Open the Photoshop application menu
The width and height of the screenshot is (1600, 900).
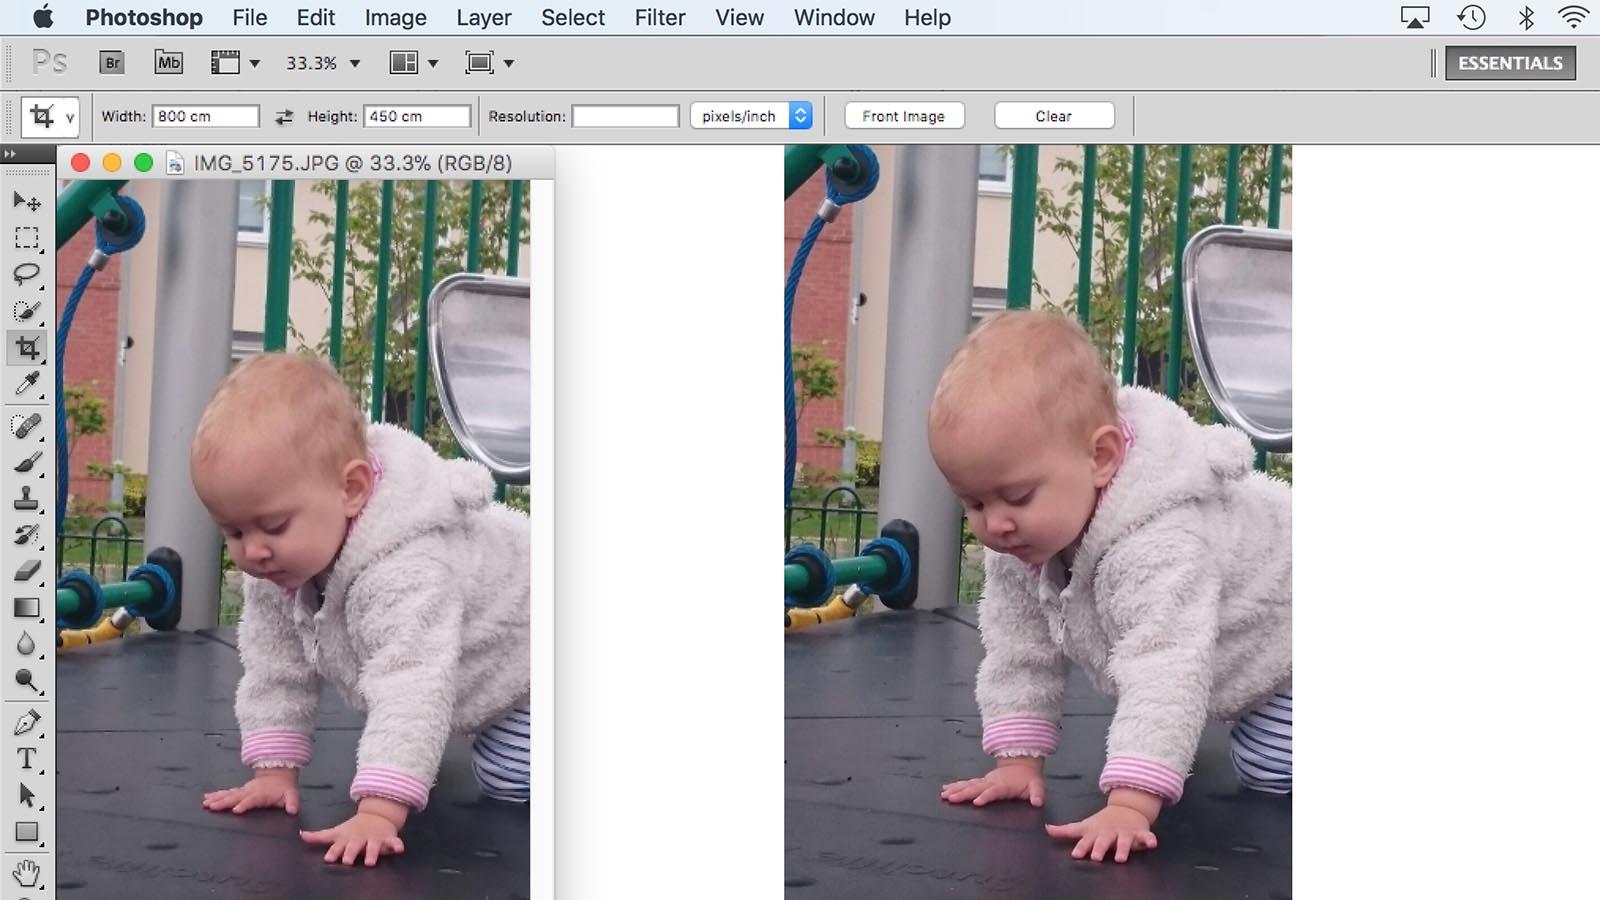pos(144,18)
